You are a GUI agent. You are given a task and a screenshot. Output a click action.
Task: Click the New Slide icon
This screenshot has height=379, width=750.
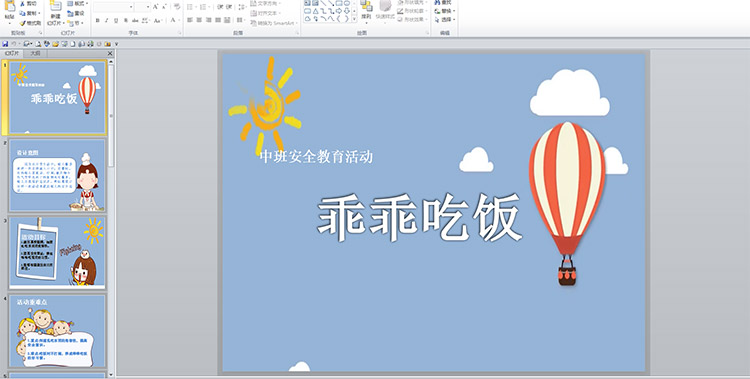[55, 6]
